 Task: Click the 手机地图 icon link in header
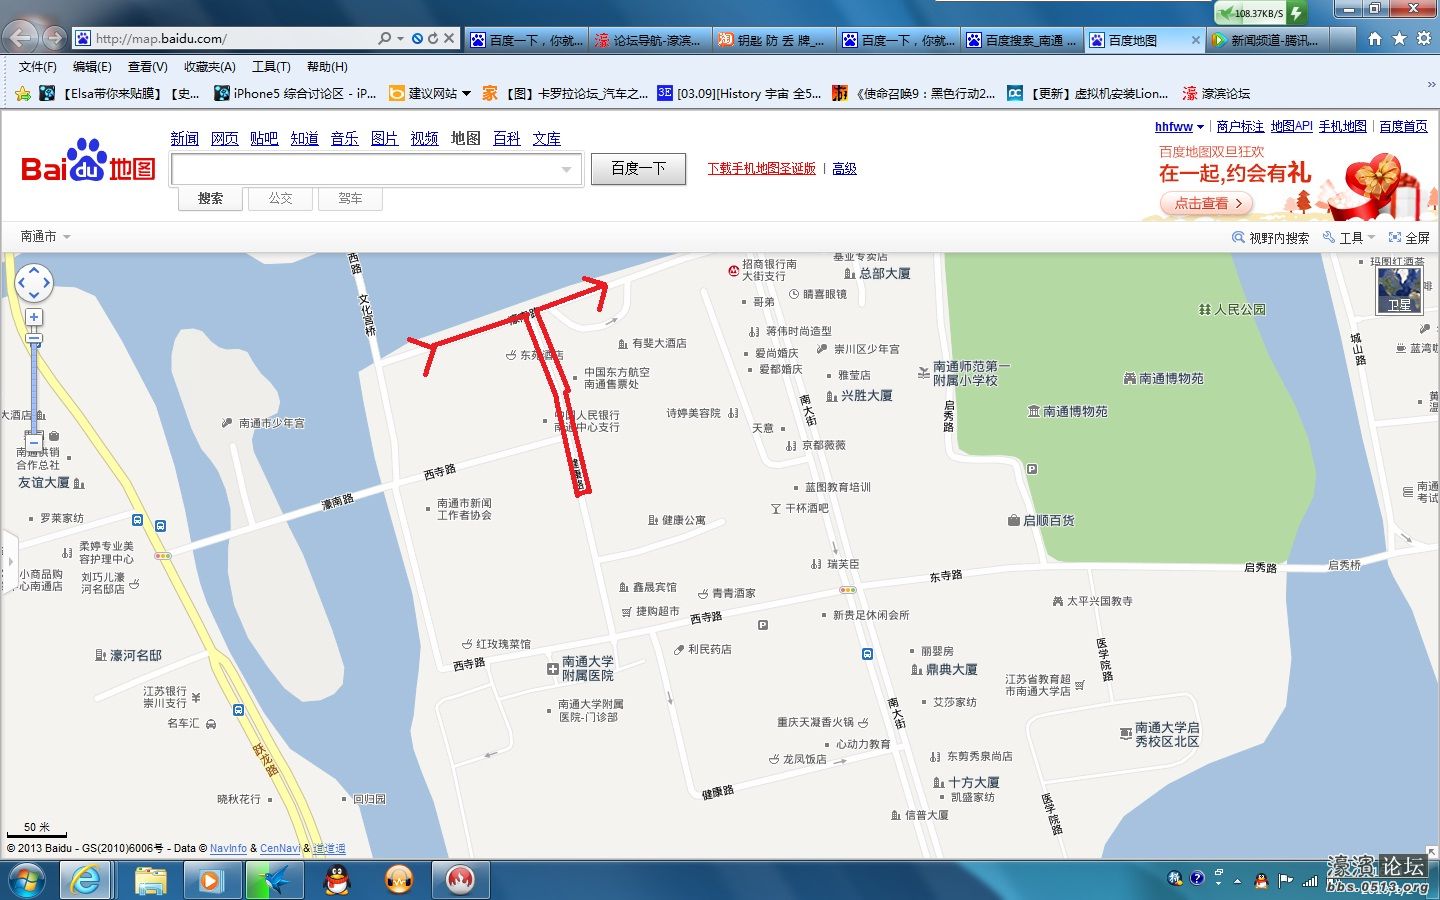(1343, 127)
